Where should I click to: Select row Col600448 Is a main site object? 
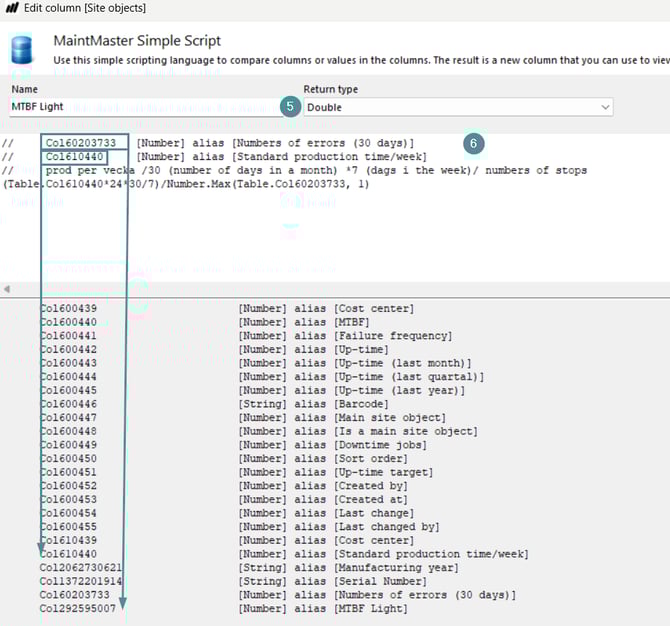click(x=259, y=432)
